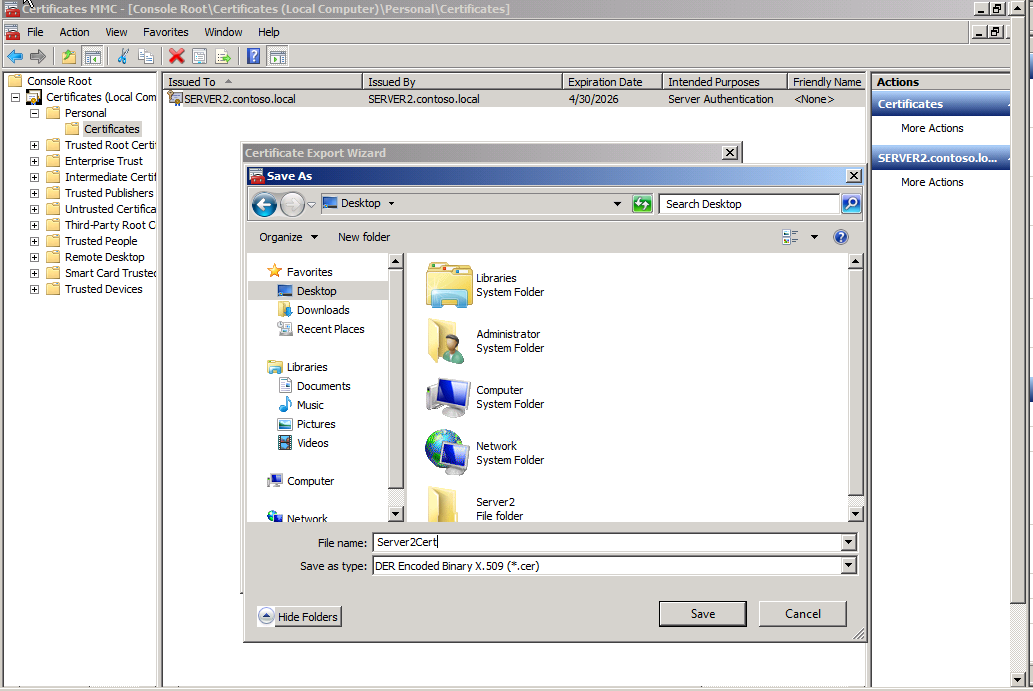Click the New folder button
The image size is (1033, 691).
click(364, 237)
